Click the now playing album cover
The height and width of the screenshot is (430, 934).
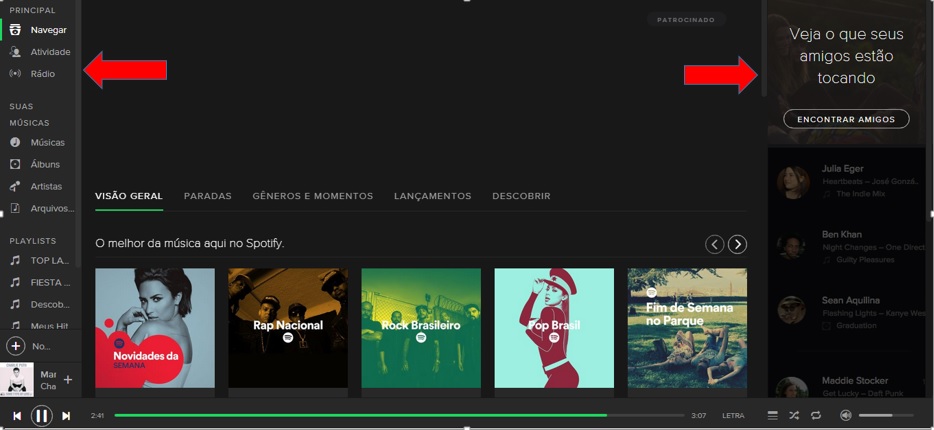tap(17, 379)
